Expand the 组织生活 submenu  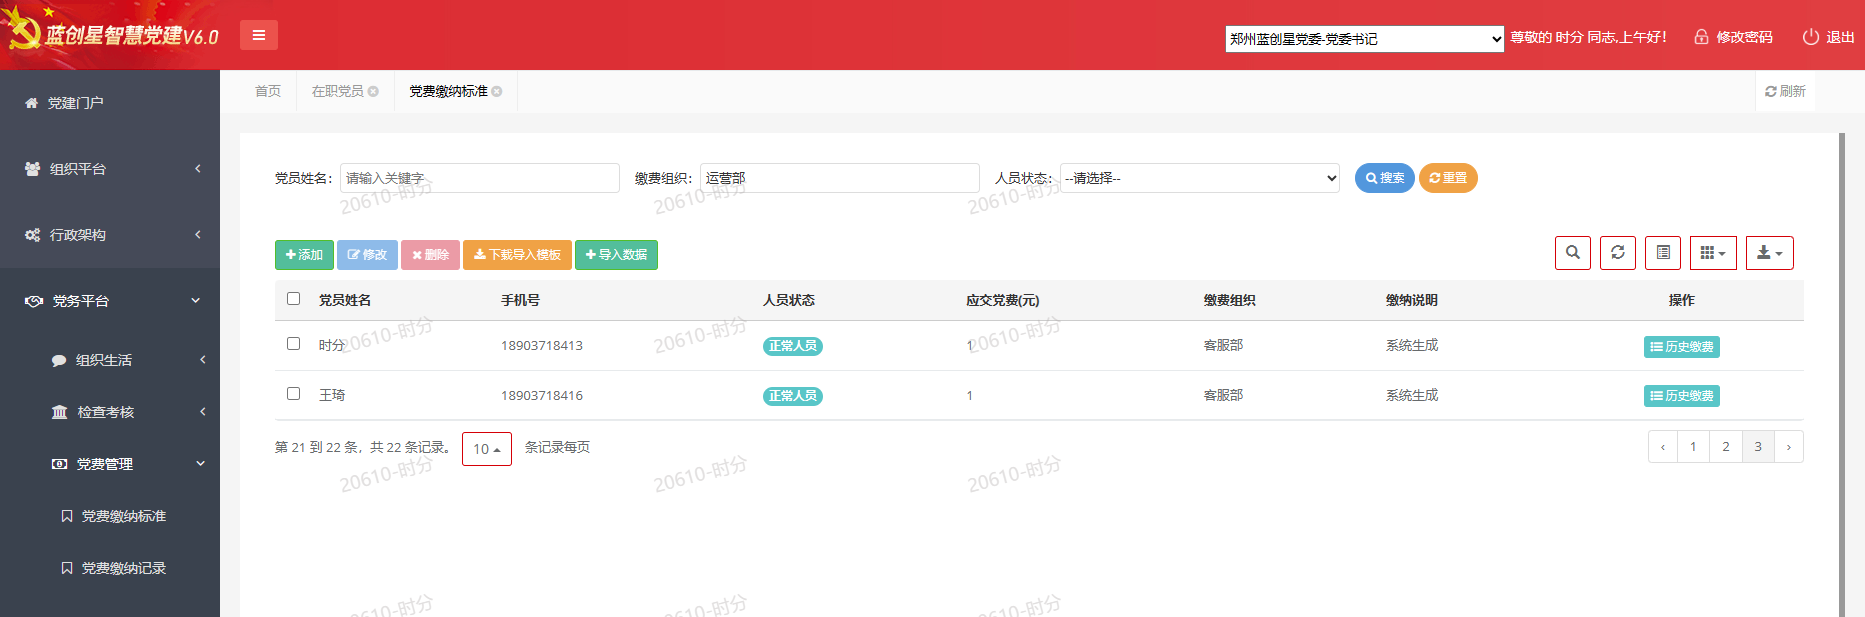(x=110, y=360)
